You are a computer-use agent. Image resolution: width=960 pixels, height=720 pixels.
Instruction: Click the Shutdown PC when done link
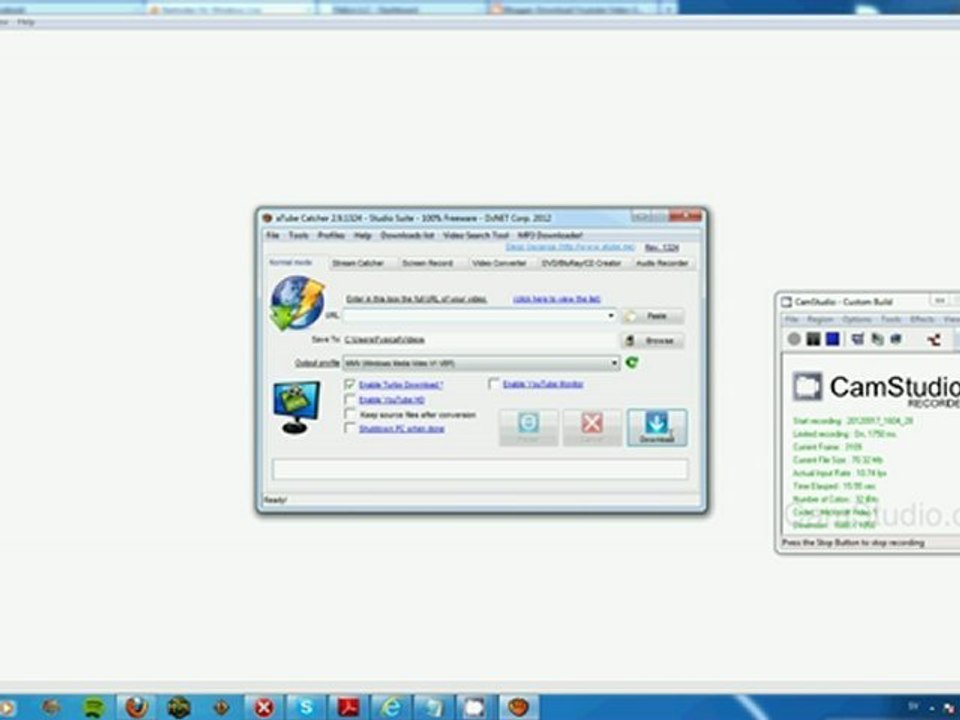coord(402,429)
